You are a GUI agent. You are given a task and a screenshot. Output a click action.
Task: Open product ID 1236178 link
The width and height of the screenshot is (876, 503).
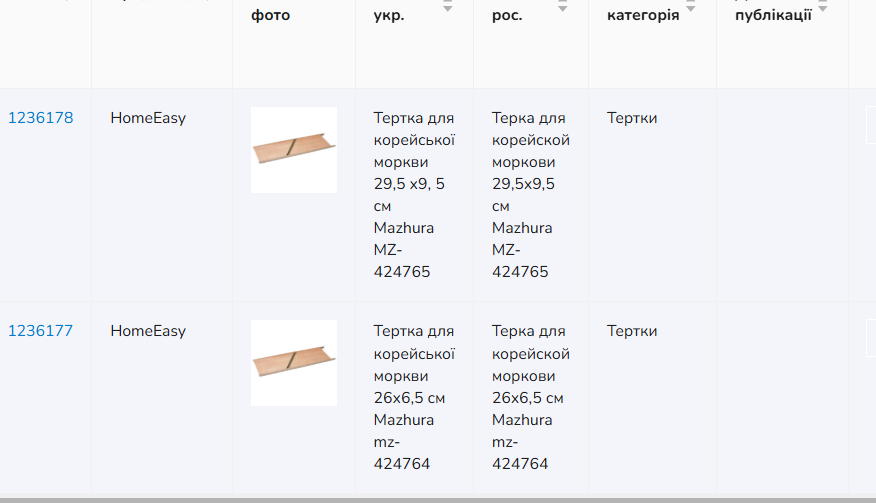(41, 118)
